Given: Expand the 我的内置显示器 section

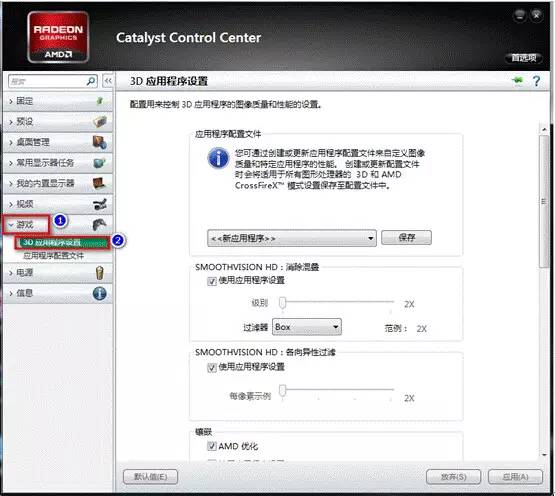Looking at the screenshot, I should click(57, 183).
